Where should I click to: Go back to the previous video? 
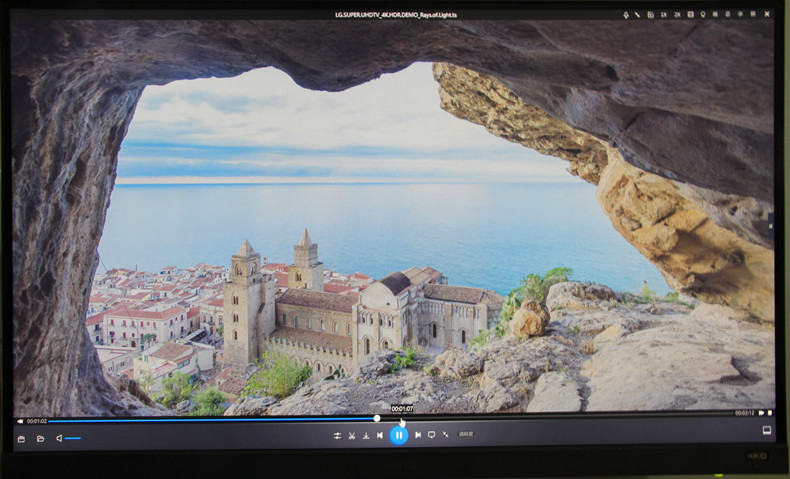pos(380,435)
